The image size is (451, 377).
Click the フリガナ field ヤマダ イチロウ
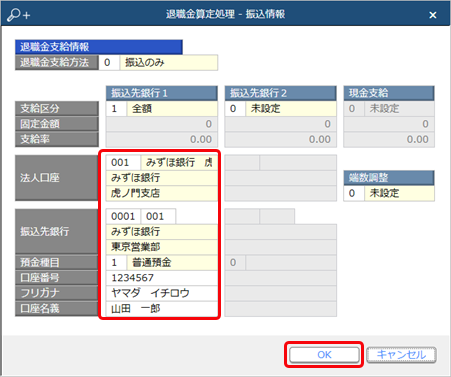point(162,293)
